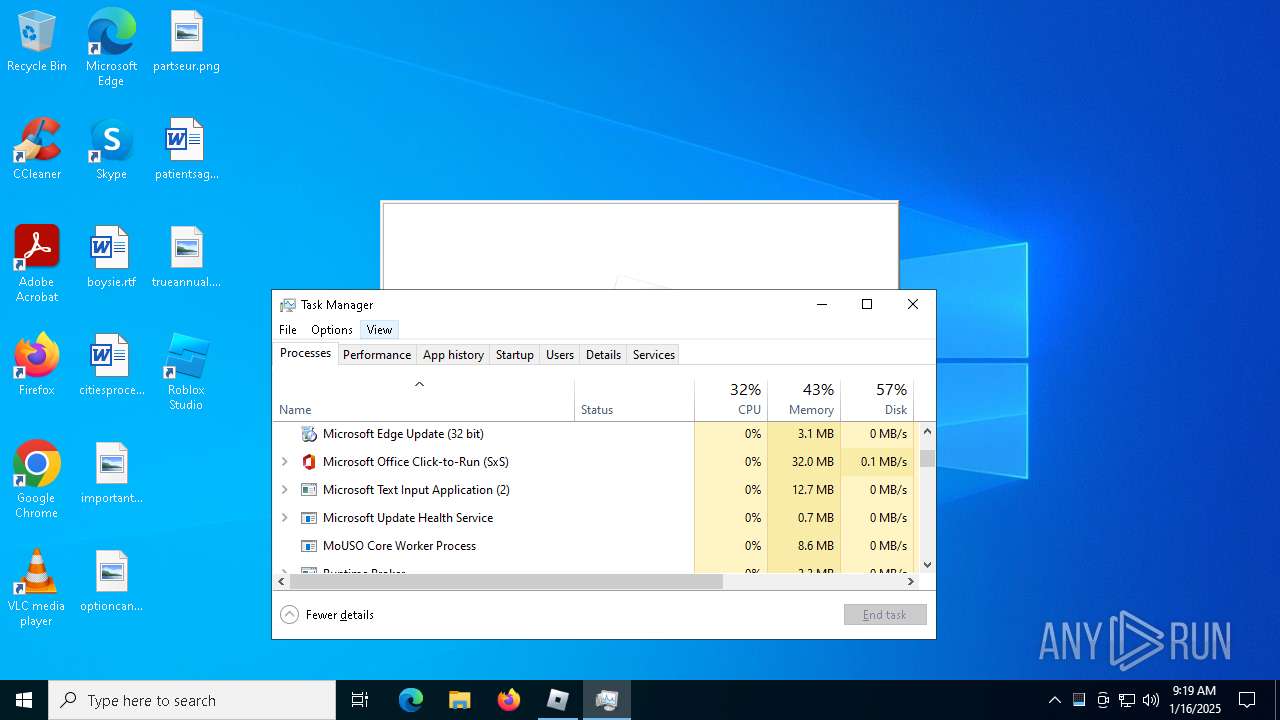Select boysie.rtf document icon

(x=111, y=258)
